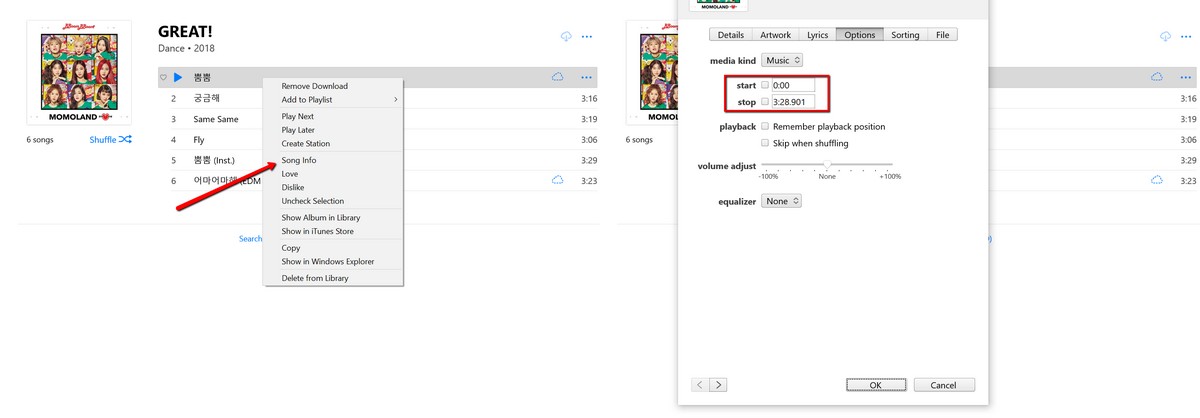The image size is (1200, 418).
Task: Click the Shuffle crossed-arrows icon
Action: (x=125, y=139)
